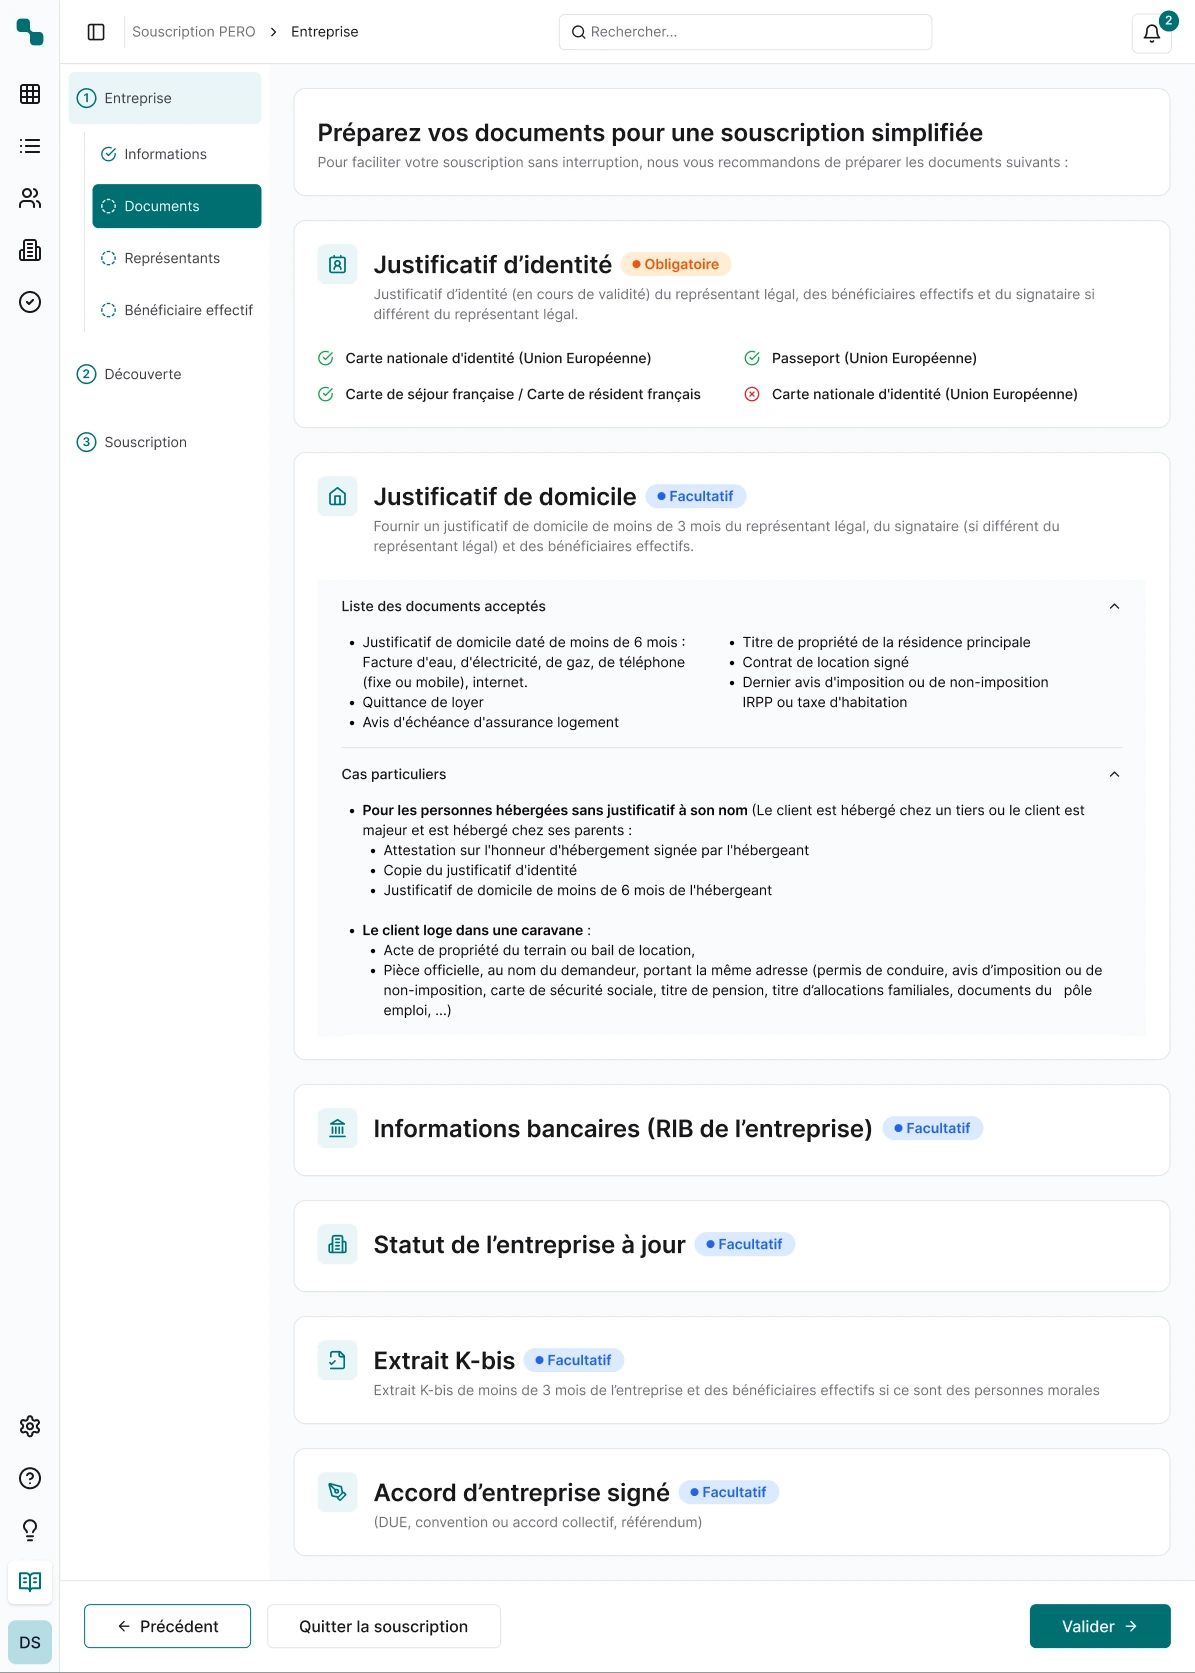Click the bank icon beside Informations bancaires
1195x1673 pixels.
pos(338,1129)
